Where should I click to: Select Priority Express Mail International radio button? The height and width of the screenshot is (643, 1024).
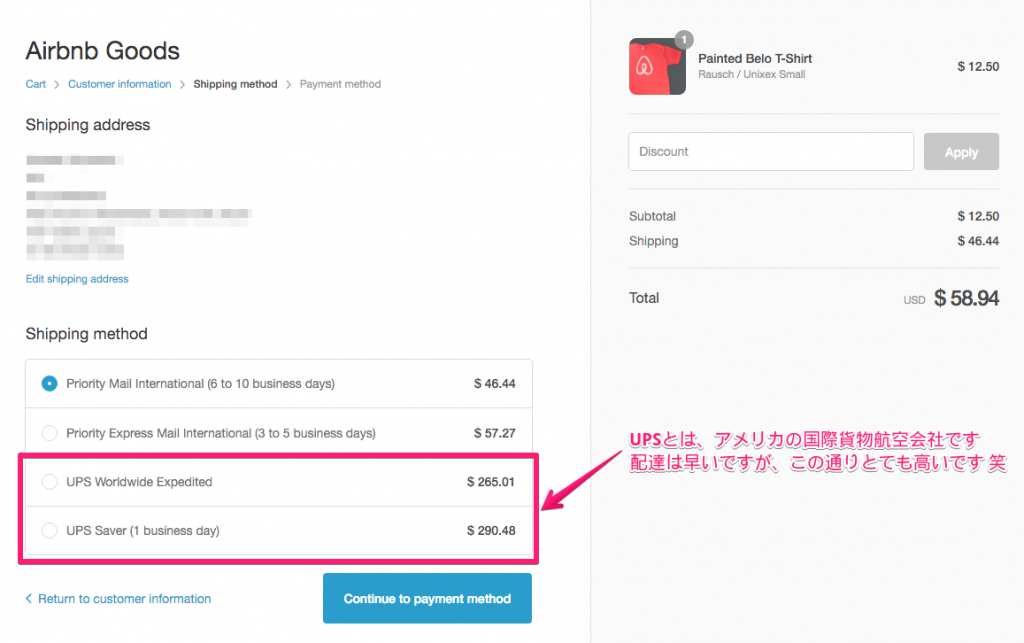click(x=49, y=433)
